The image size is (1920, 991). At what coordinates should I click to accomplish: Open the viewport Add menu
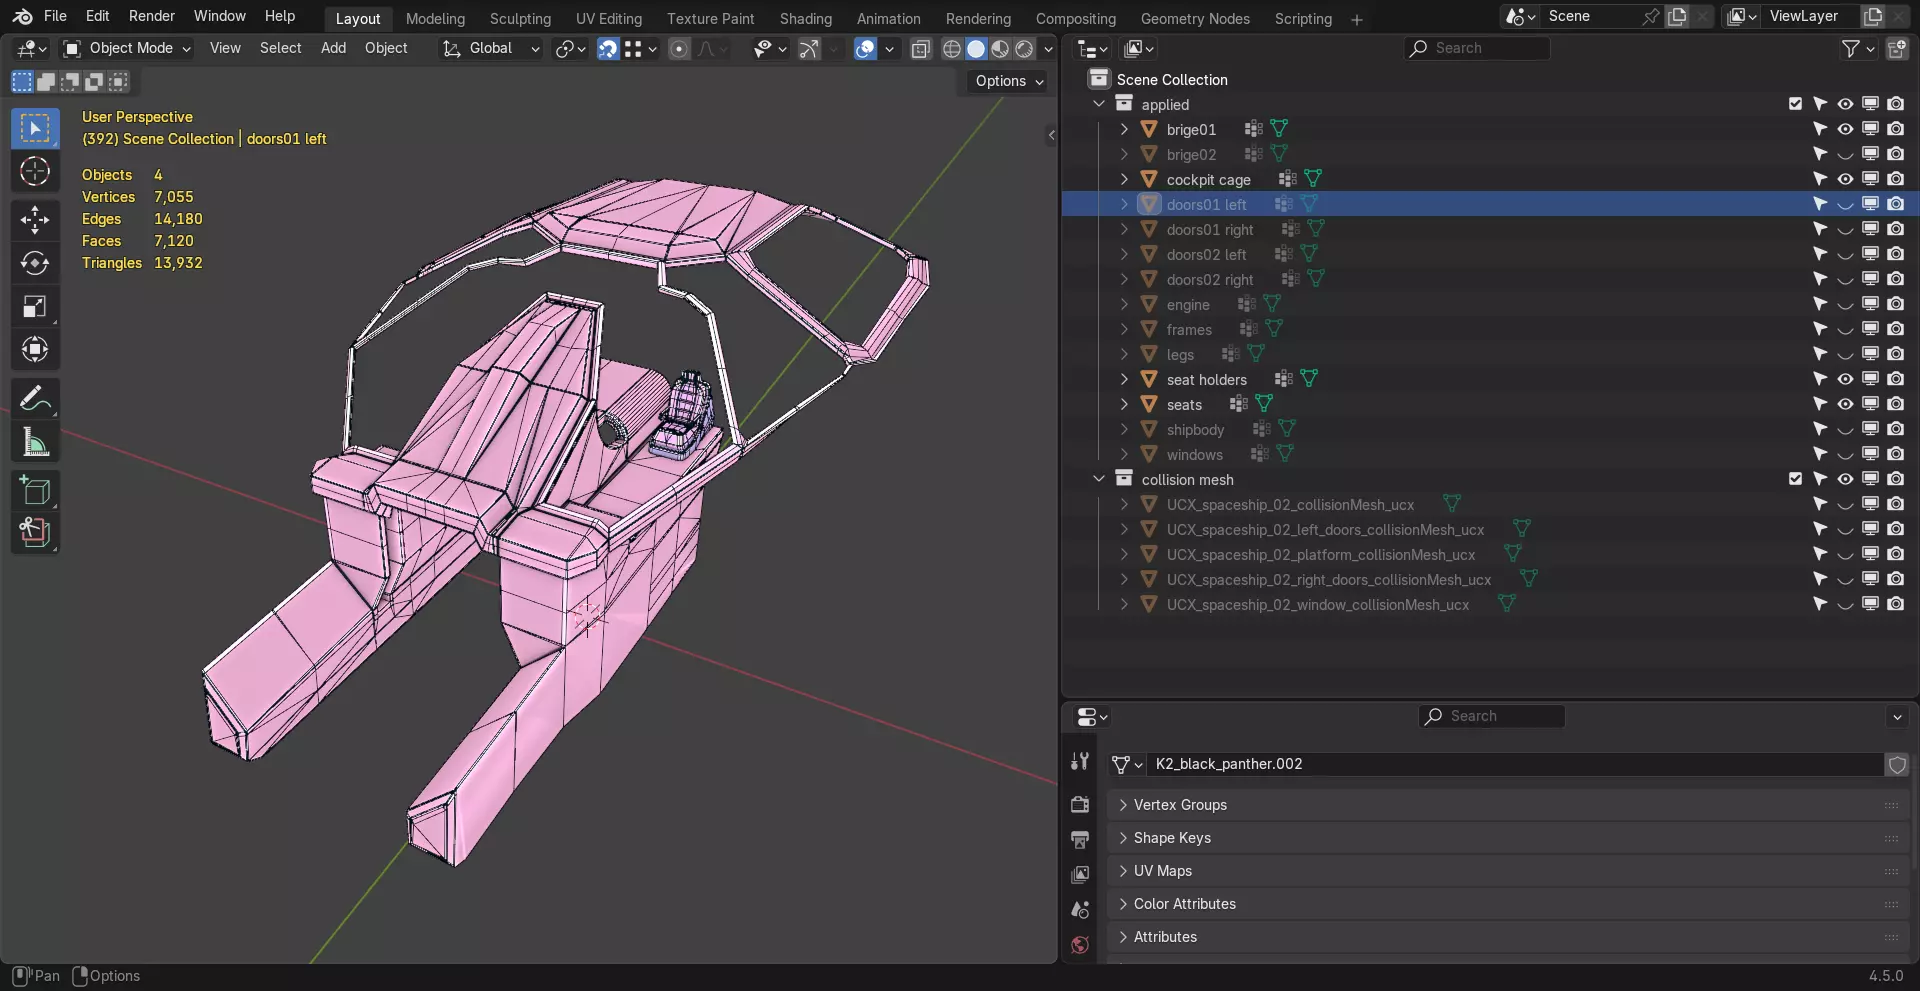click(333, 48)
